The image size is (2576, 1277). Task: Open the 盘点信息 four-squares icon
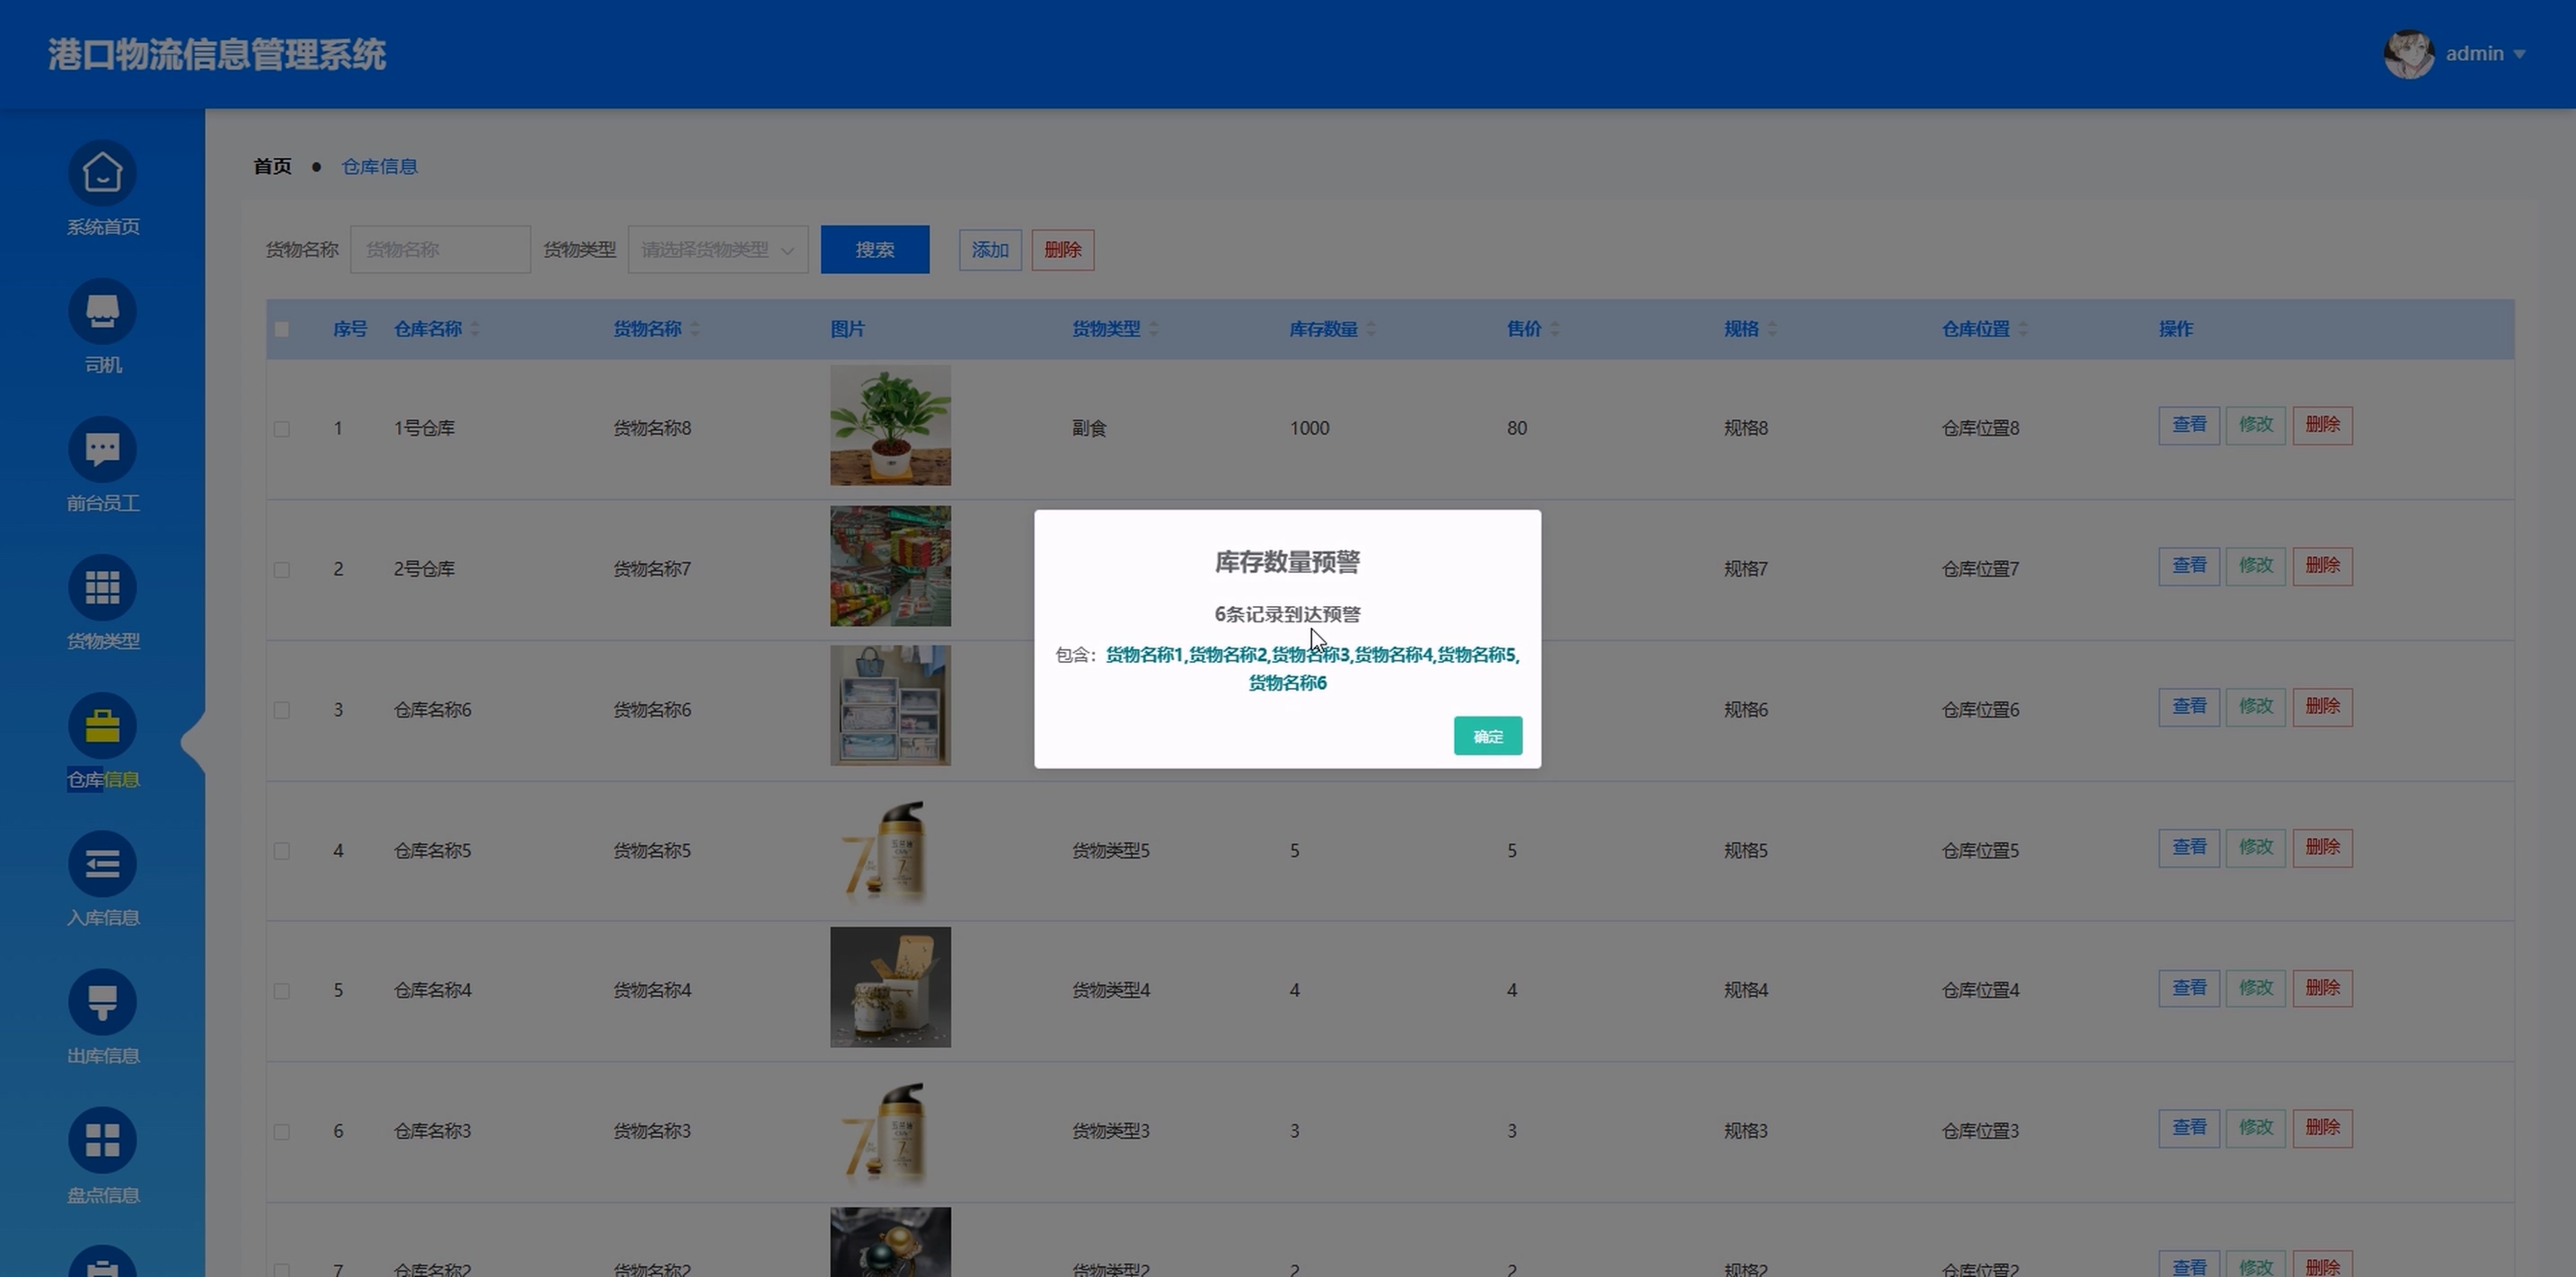point(102,1140)
